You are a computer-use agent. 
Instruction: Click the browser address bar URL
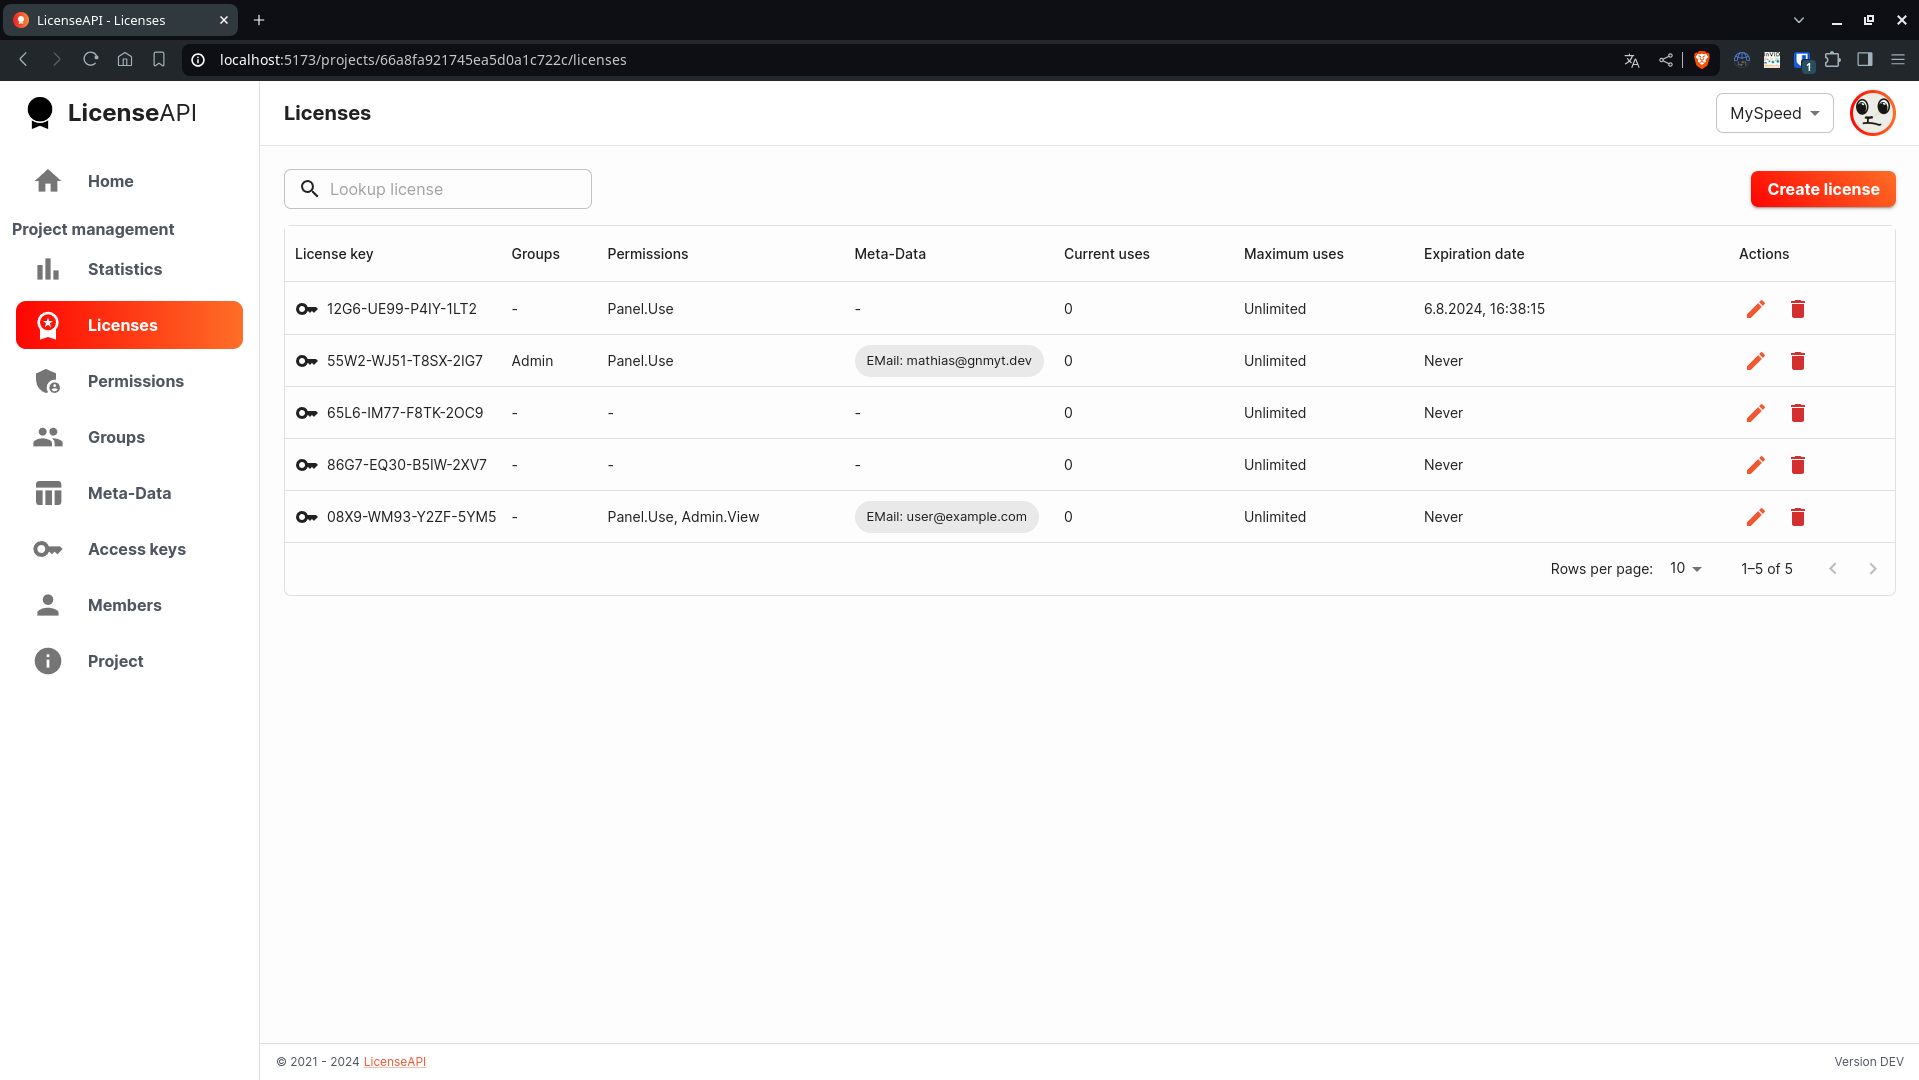423,60
